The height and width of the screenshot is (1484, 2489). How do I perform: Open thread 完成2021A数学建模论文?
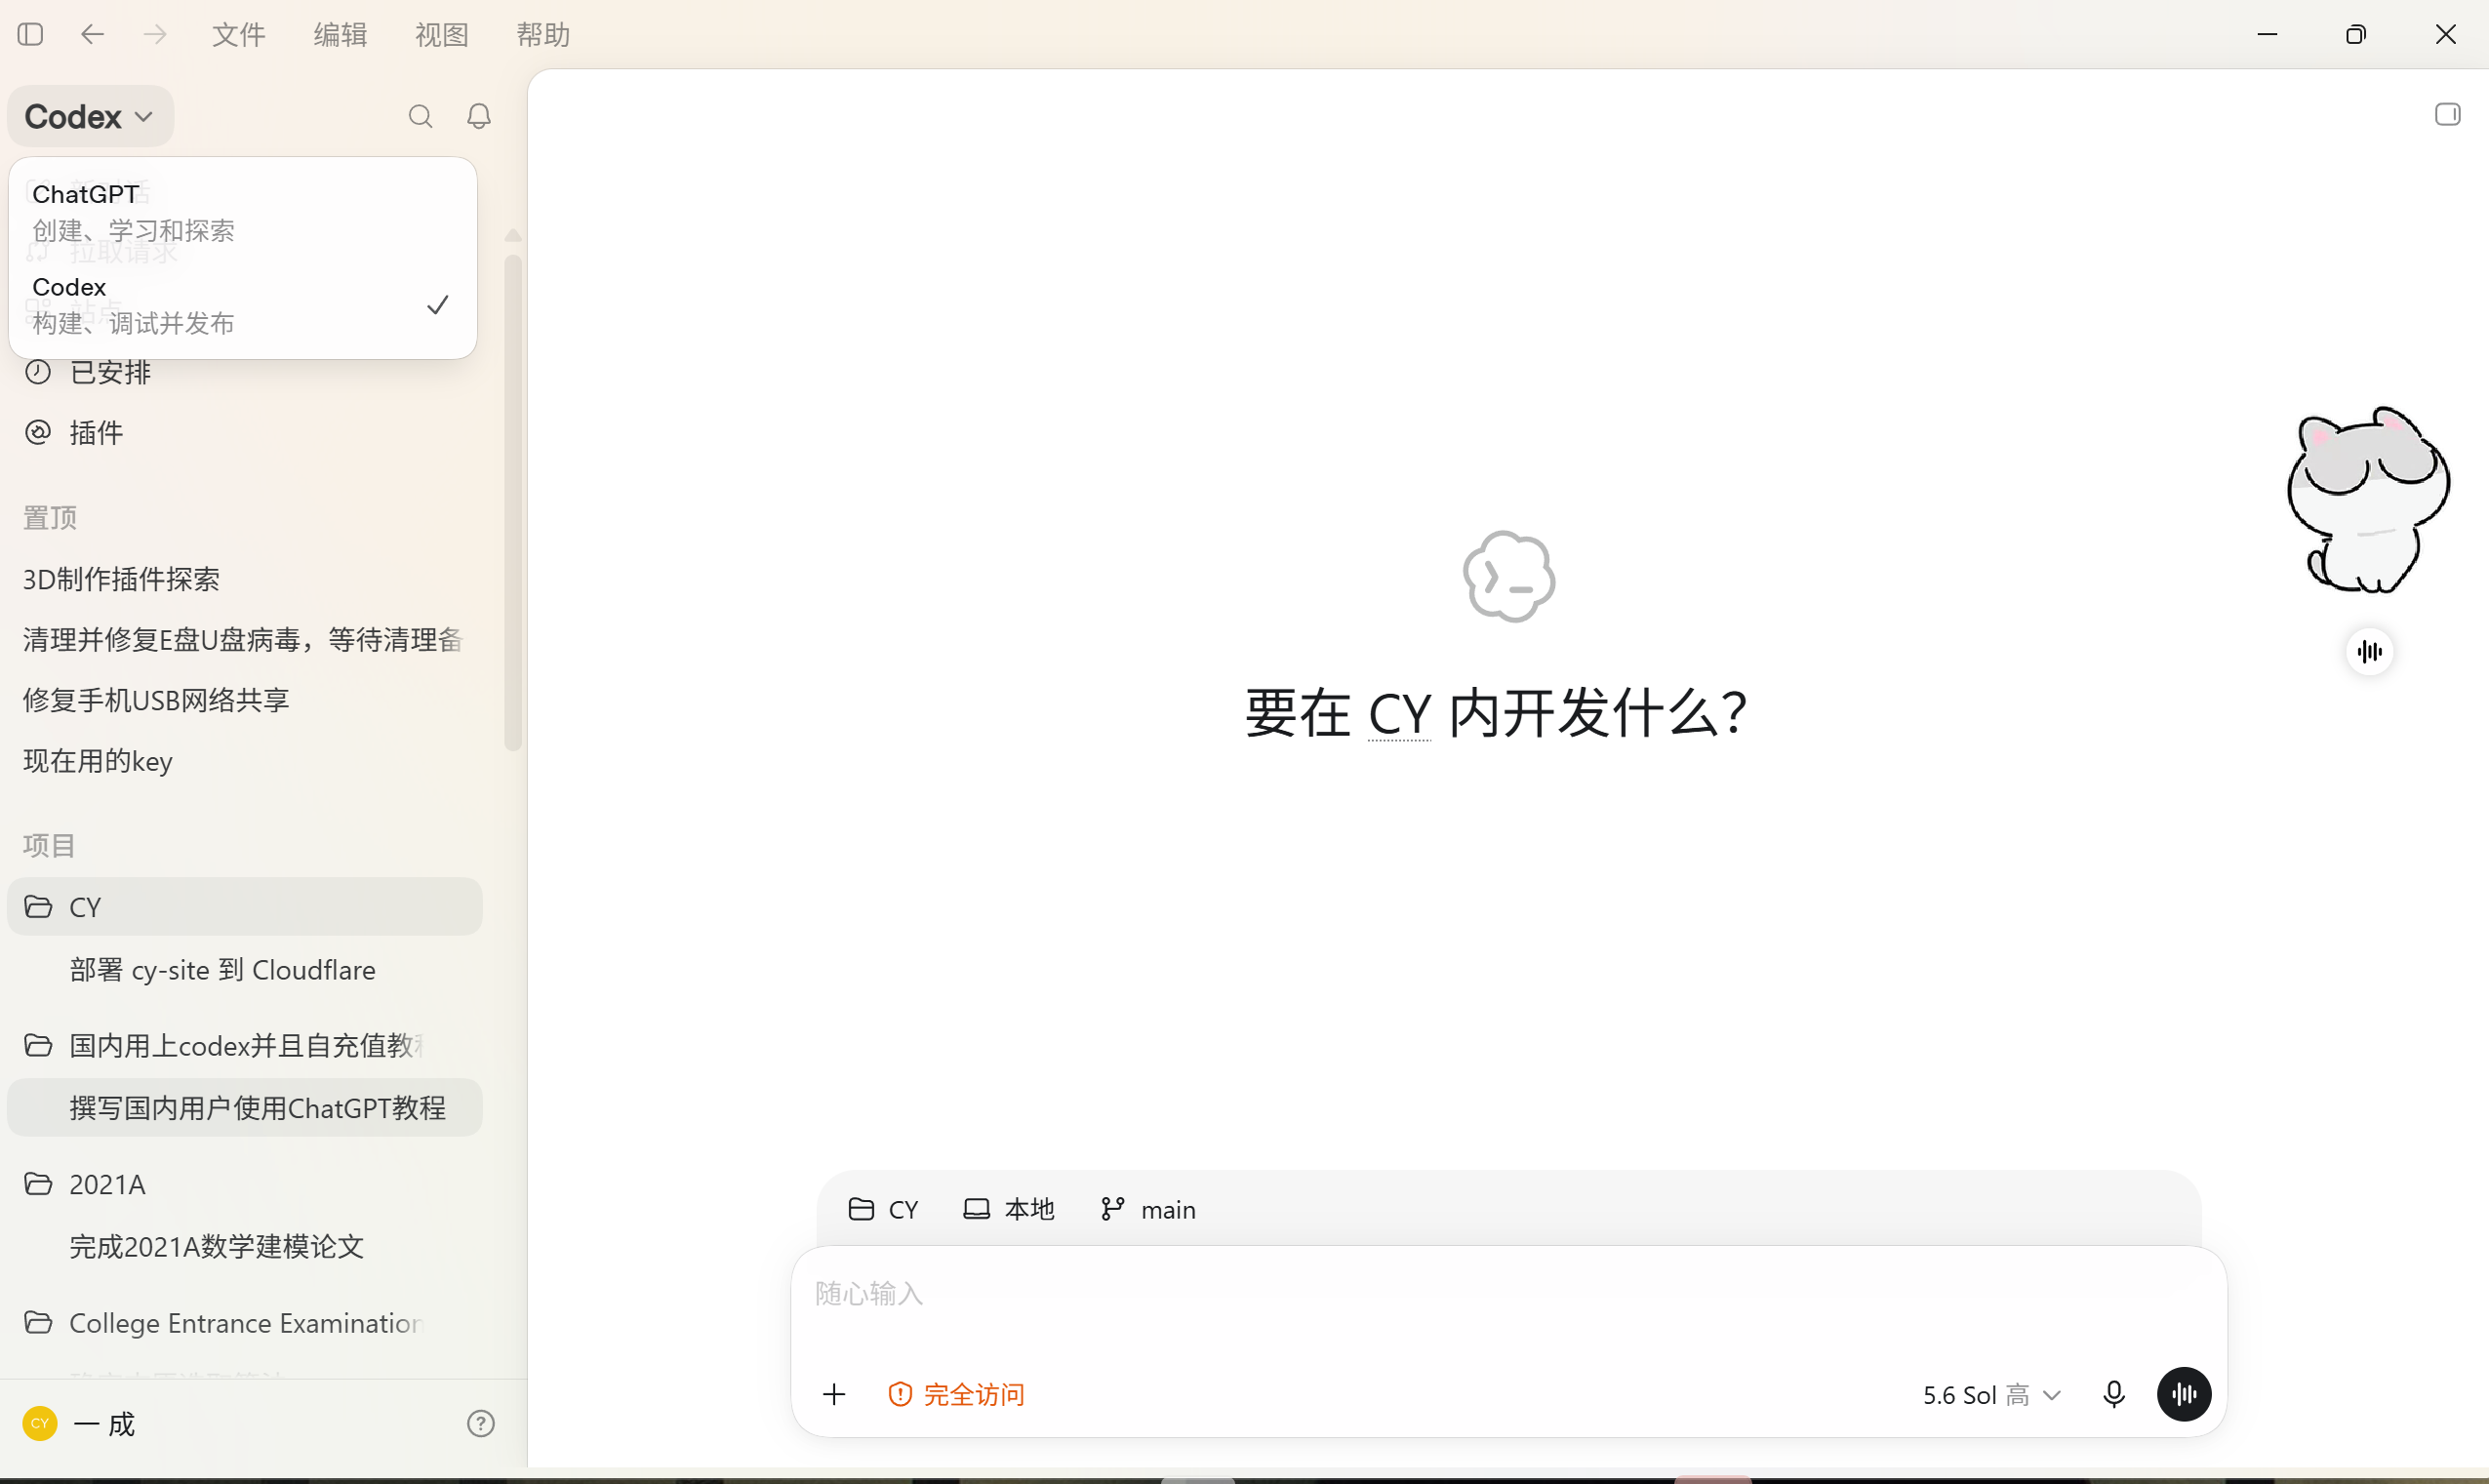[244, 1247]
